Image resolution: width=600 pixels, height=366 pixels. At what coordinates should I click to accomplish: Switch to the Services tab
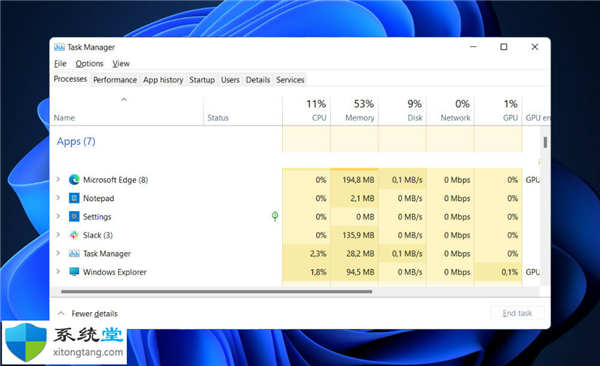pos(290,80)
